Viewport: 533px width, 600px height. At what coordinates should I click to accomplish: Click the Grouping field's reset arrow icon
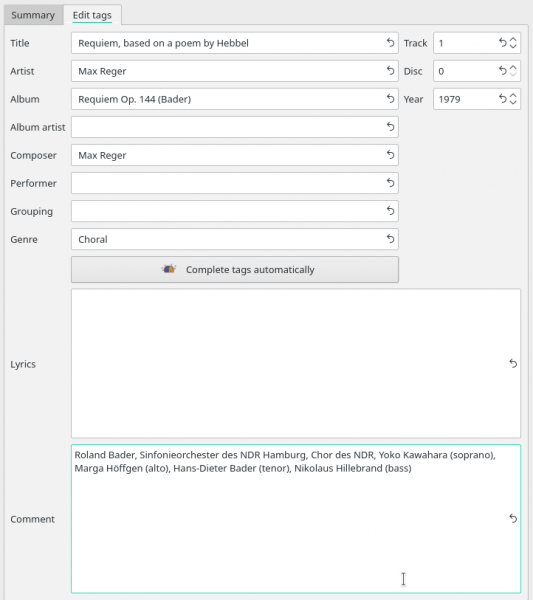pyautogui.click(x=390, y=211)
